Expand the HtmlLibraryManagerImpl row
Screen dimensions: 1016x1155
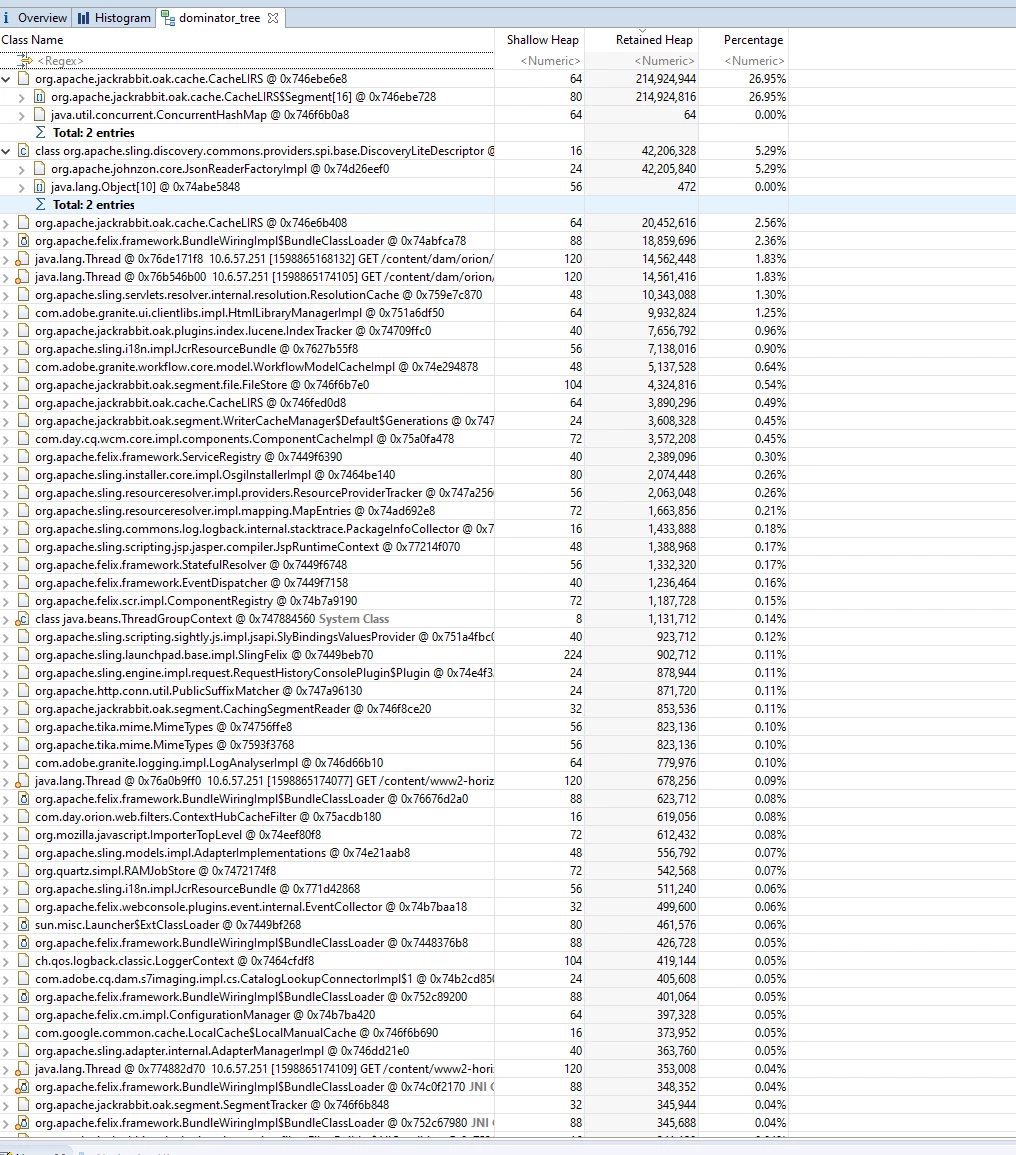[6, 313]
